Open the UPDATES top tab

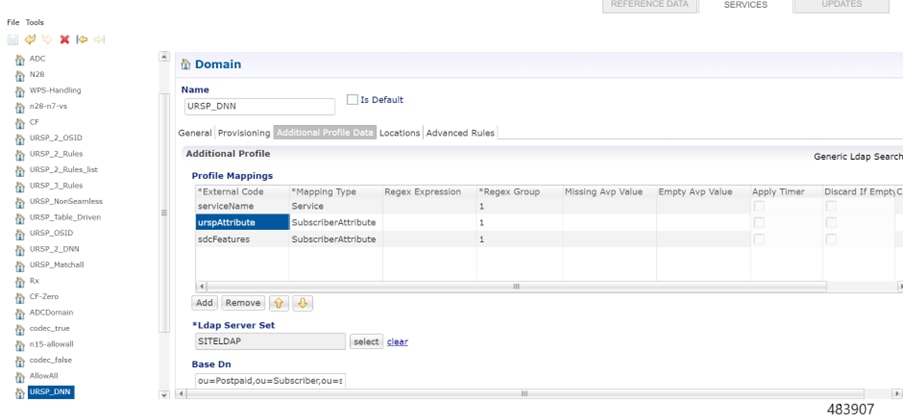pos(841,5)
